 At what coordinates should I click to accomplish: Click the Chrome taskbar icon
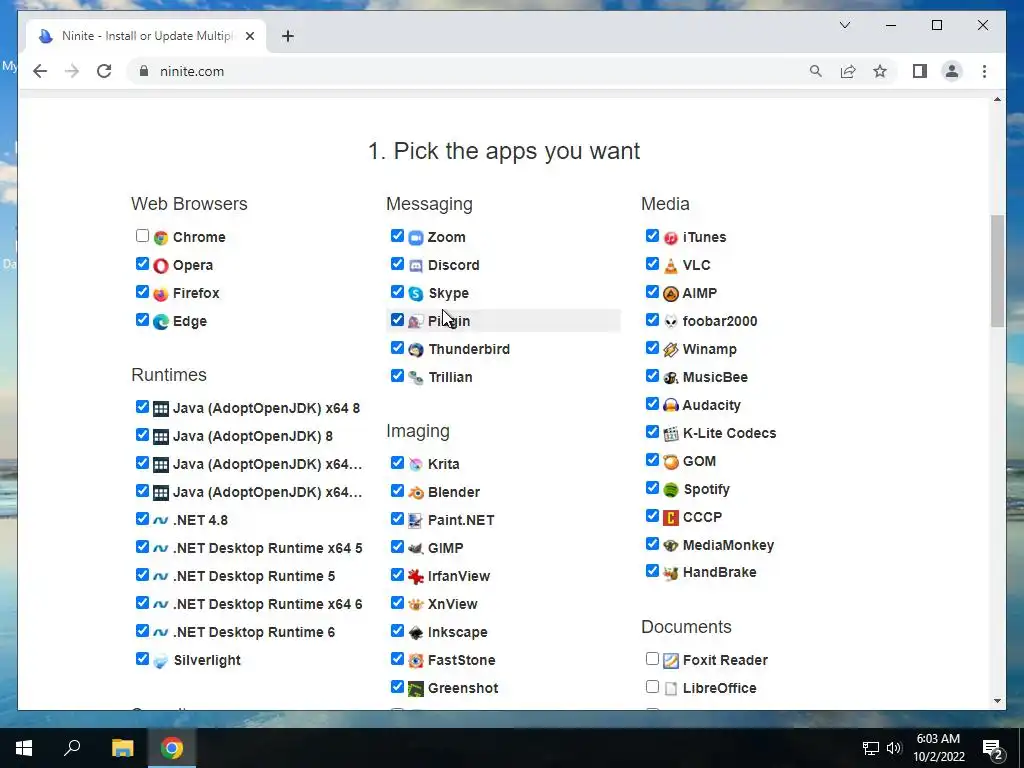click(x=172, y=748)
